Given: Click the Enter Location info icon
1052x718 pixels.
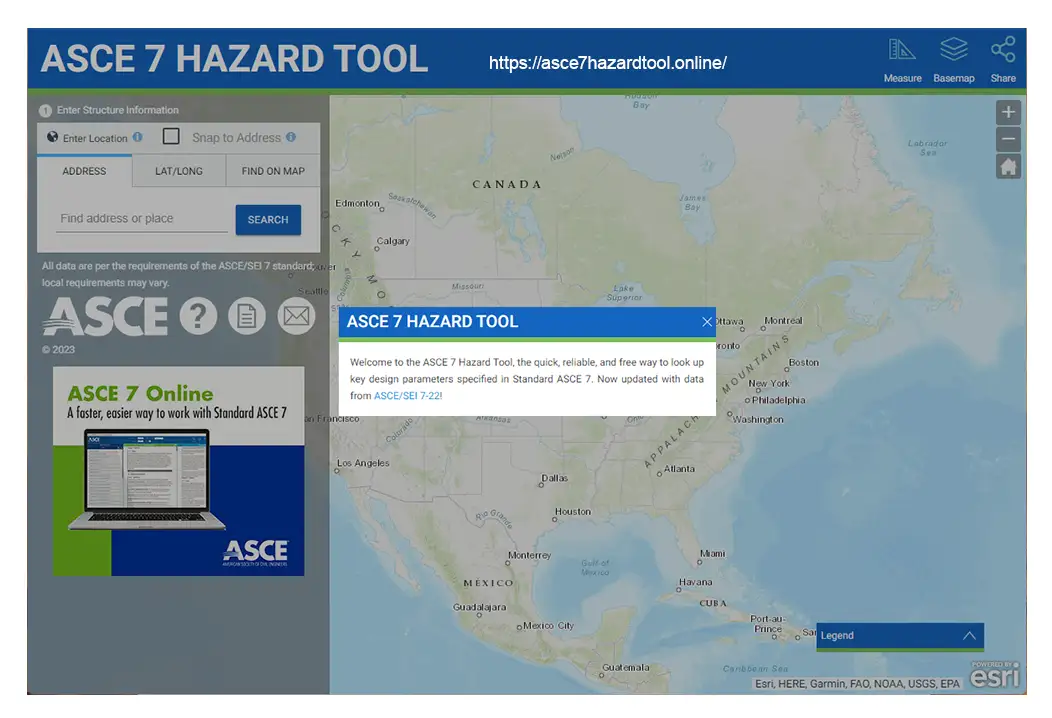Looking at the screenshot, I should coord(138,137).
